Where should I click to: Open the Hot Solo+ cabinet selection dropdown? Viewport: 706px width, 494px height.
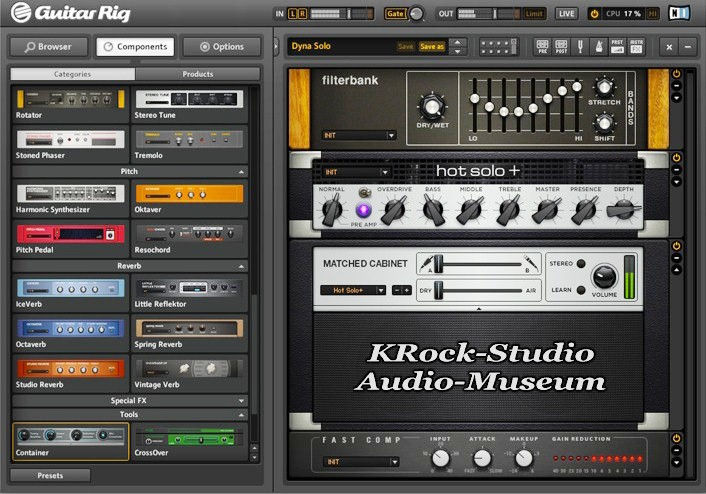click(353, 290)
